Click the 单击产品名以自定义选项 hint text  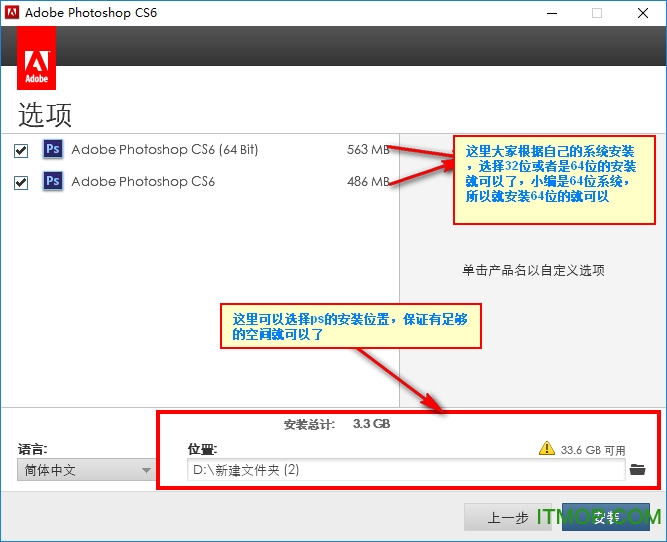coord(533,270)
